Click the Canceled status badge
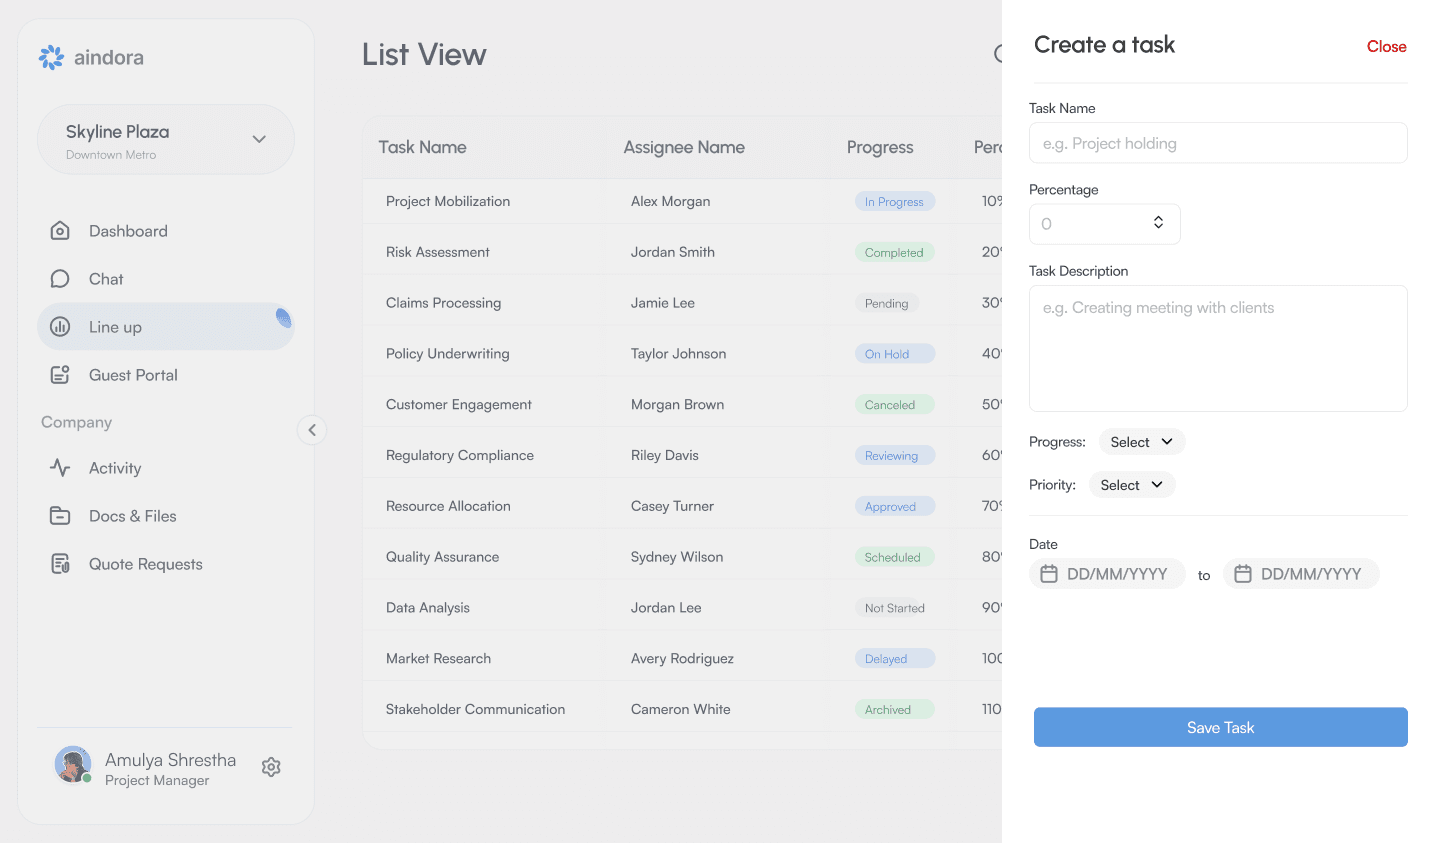The width and height of the screenshot is (1440, 843). pyautogui.click(x=894, y=405)
